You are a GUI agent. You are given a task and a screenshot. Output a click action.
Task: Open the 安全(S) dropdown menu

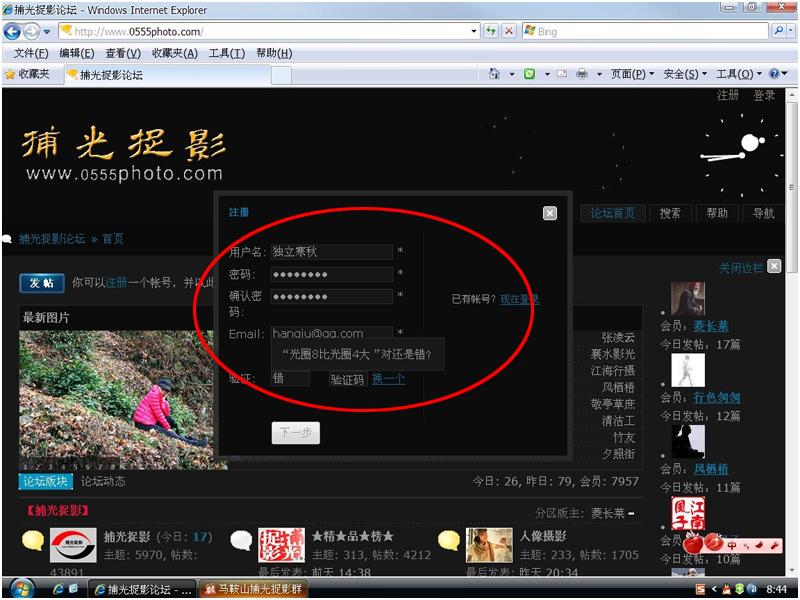tap(685, 74)
